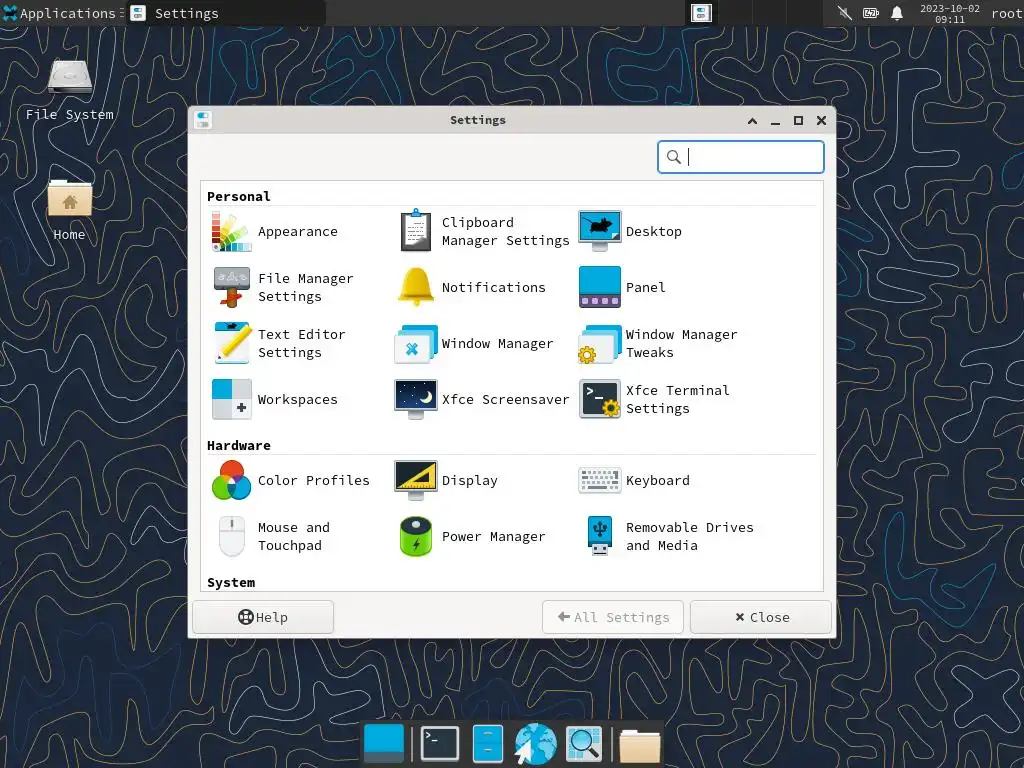Screen dimensions: 1024x768
Task: Click the "Window Manager Tweaks" label
Action: 681,344
